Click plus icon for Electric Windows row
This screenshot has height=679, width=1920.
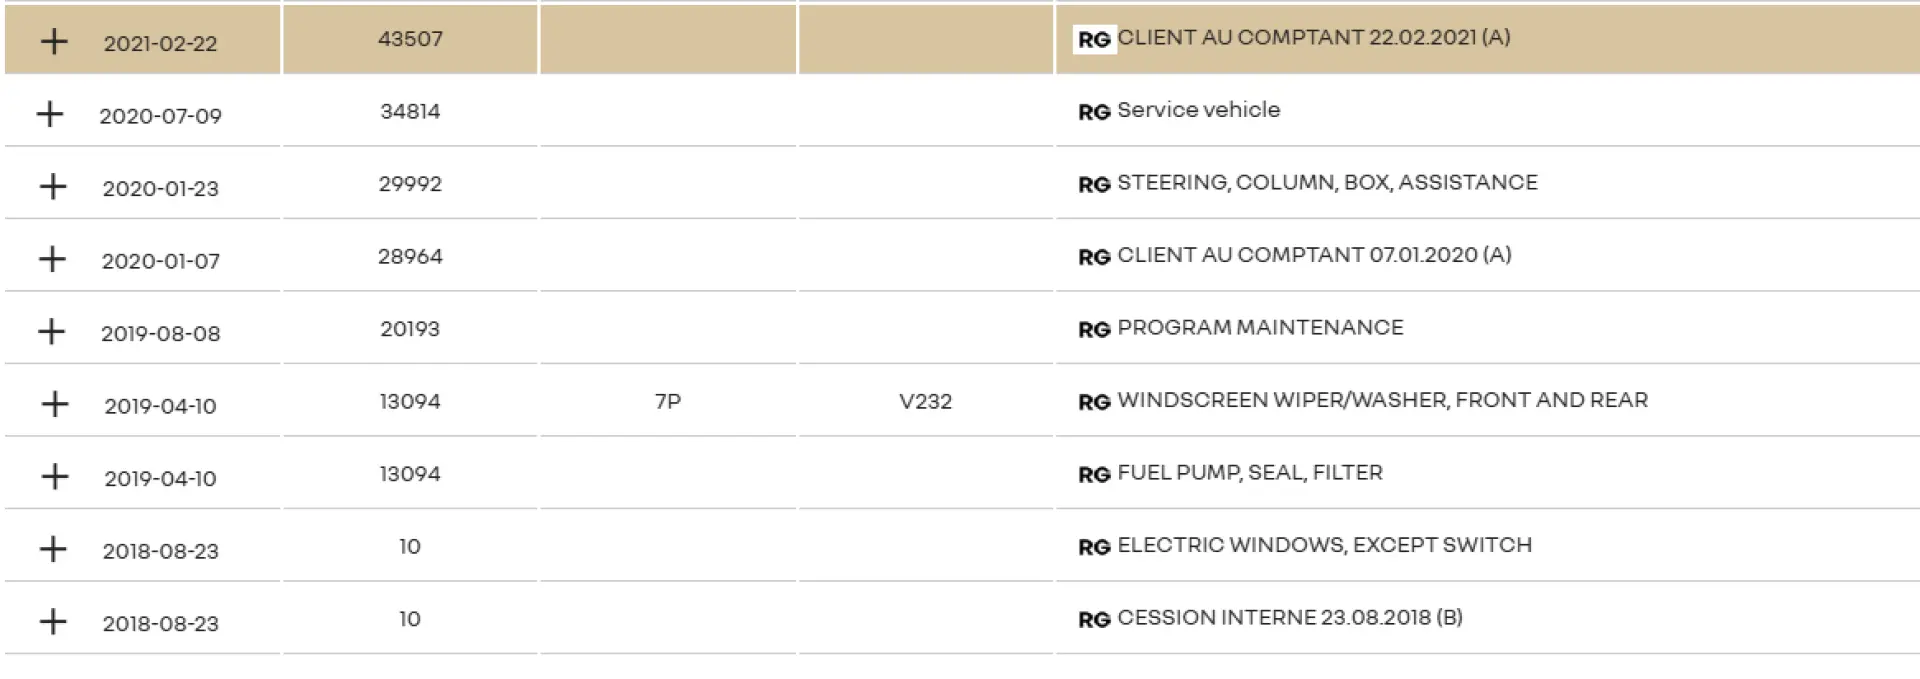tap(53, 549)
